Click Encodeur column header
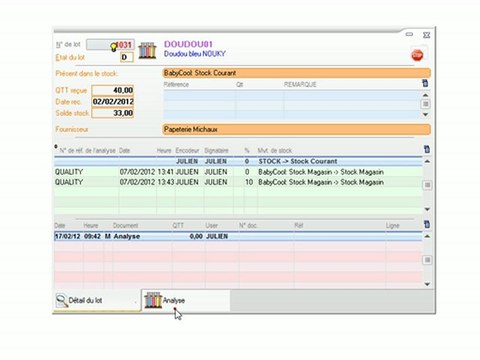This screenshot has height=360, width=480. (x=187, y=151)
